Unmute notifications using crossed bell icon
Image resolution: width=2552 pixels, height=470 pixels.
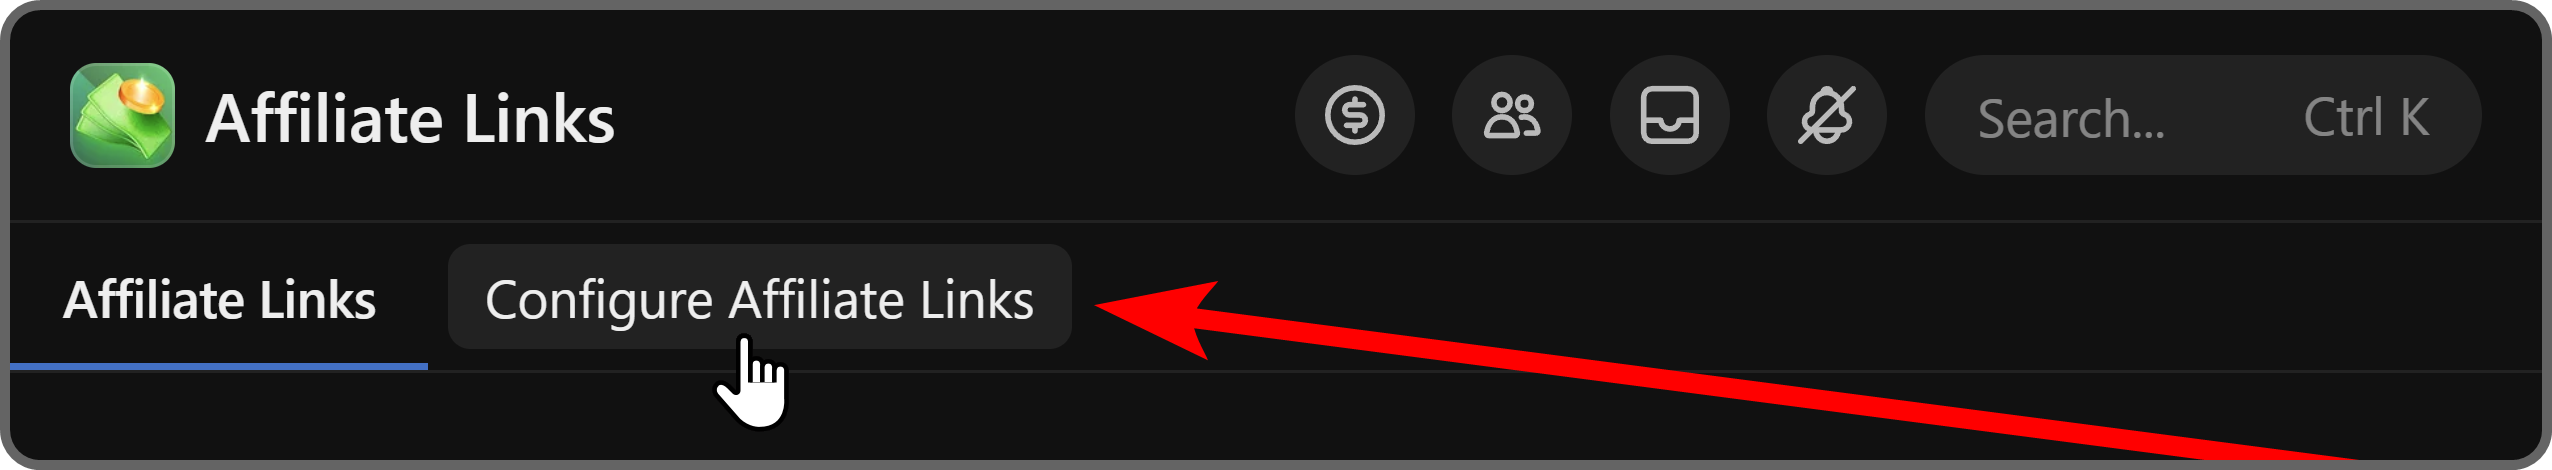pos(1827,116)
